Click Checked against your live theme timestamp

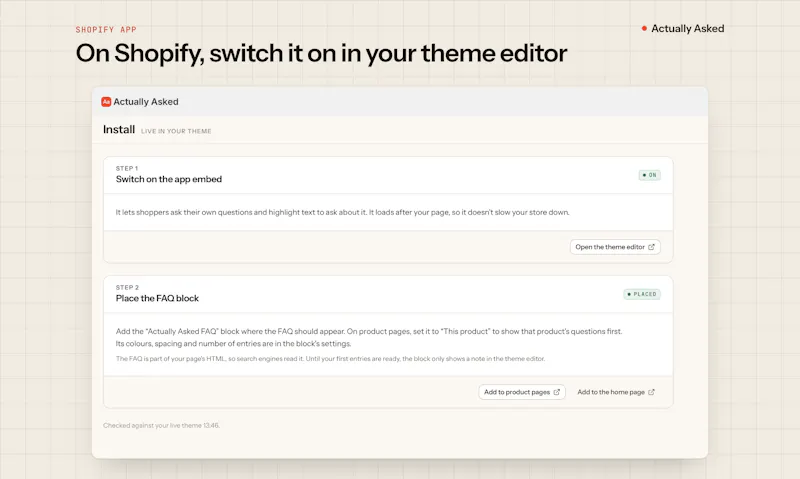tap(161, 425)
